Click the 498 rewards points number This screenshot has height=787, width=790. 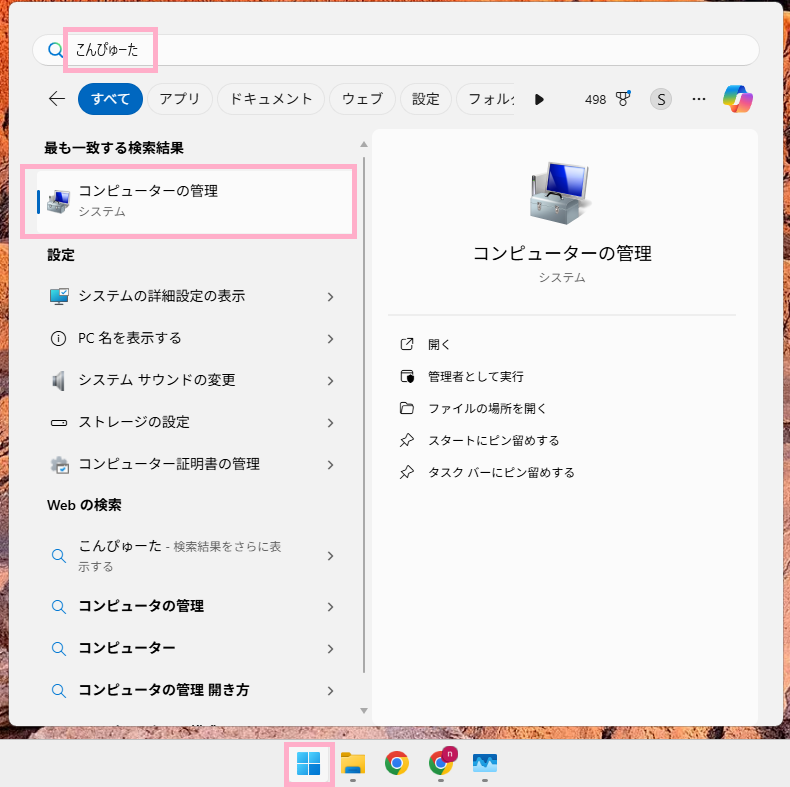click(x=595, y=99)
